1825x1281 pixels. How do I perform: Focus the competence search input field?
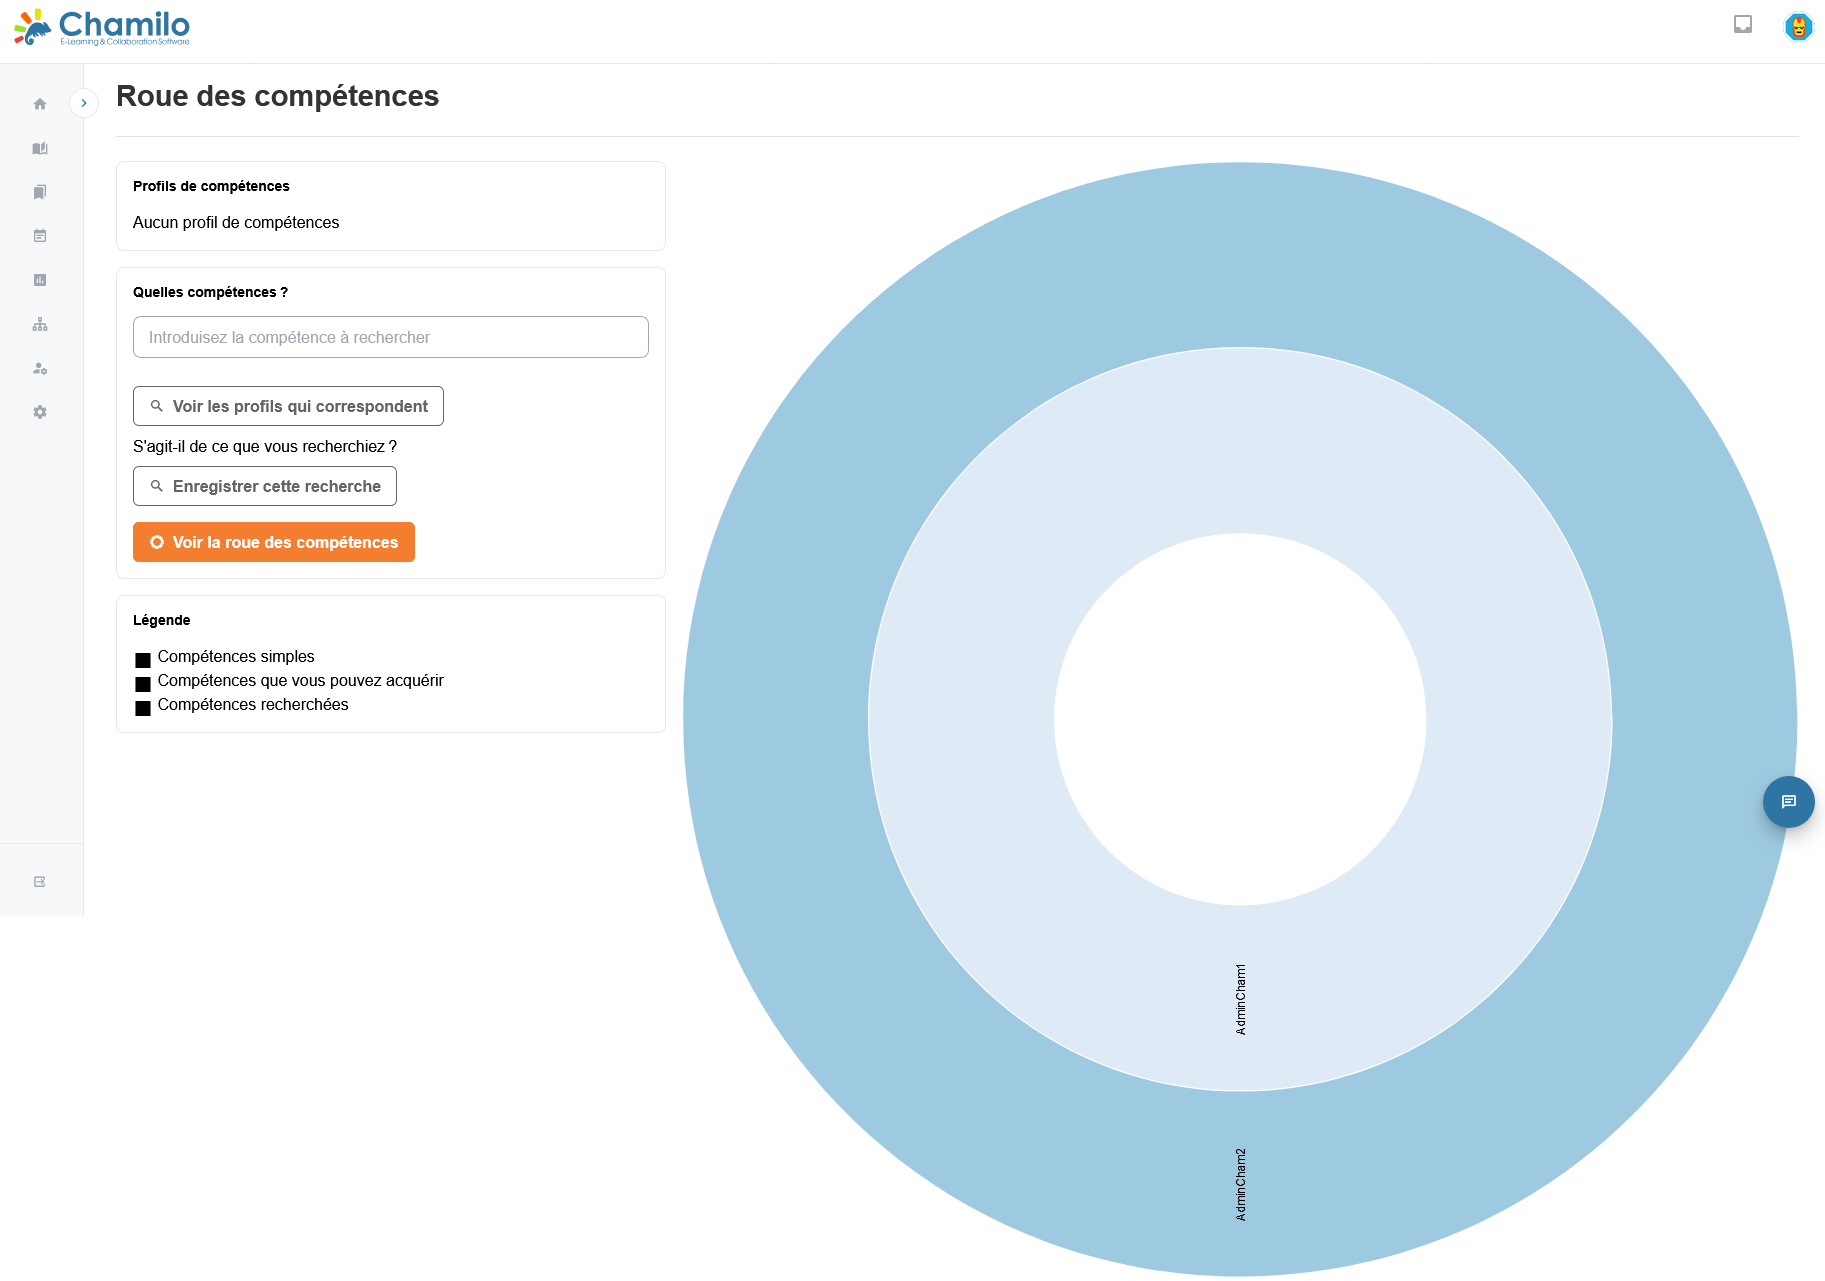(390, 337)
